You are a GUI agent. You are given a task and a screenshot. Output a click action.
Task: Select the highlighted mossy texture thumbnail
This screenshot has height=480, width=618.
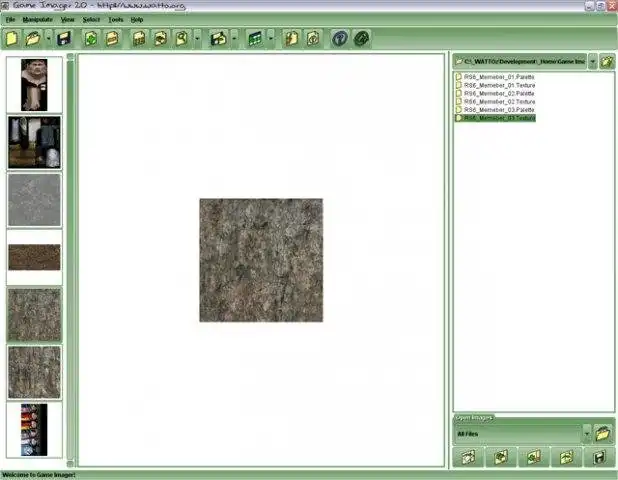pos(34,315)
